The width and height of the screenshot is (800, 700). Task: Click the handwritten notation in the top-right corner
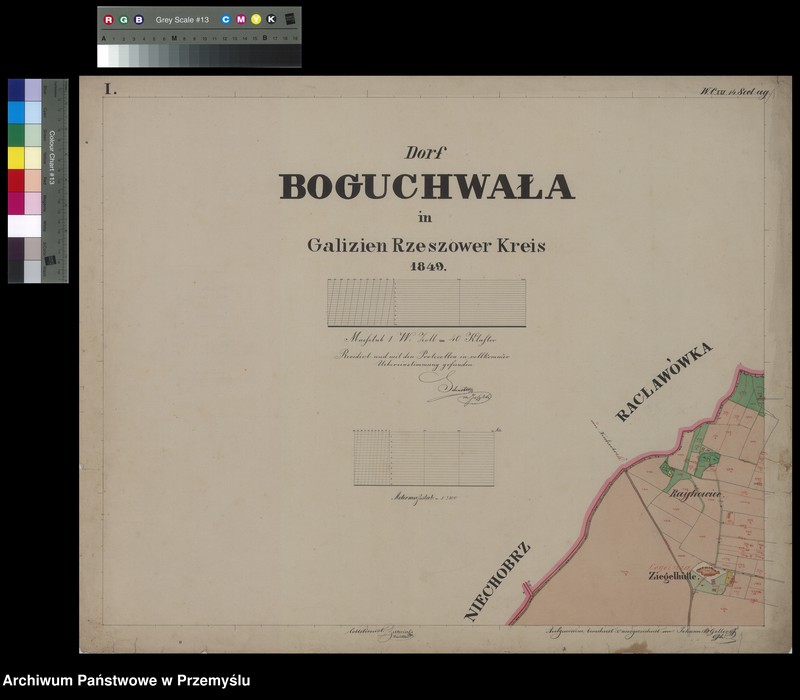pos(736,89)
